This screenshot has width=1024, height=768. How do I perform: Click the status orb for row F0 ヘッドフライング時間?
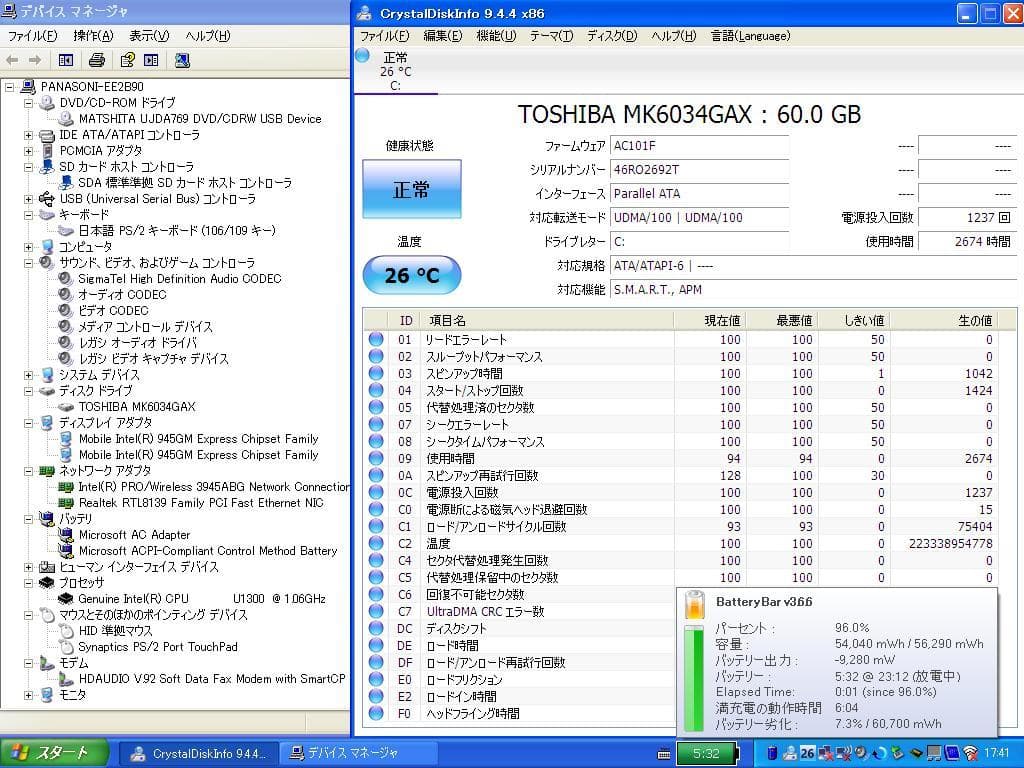click(x=376, y=712)
